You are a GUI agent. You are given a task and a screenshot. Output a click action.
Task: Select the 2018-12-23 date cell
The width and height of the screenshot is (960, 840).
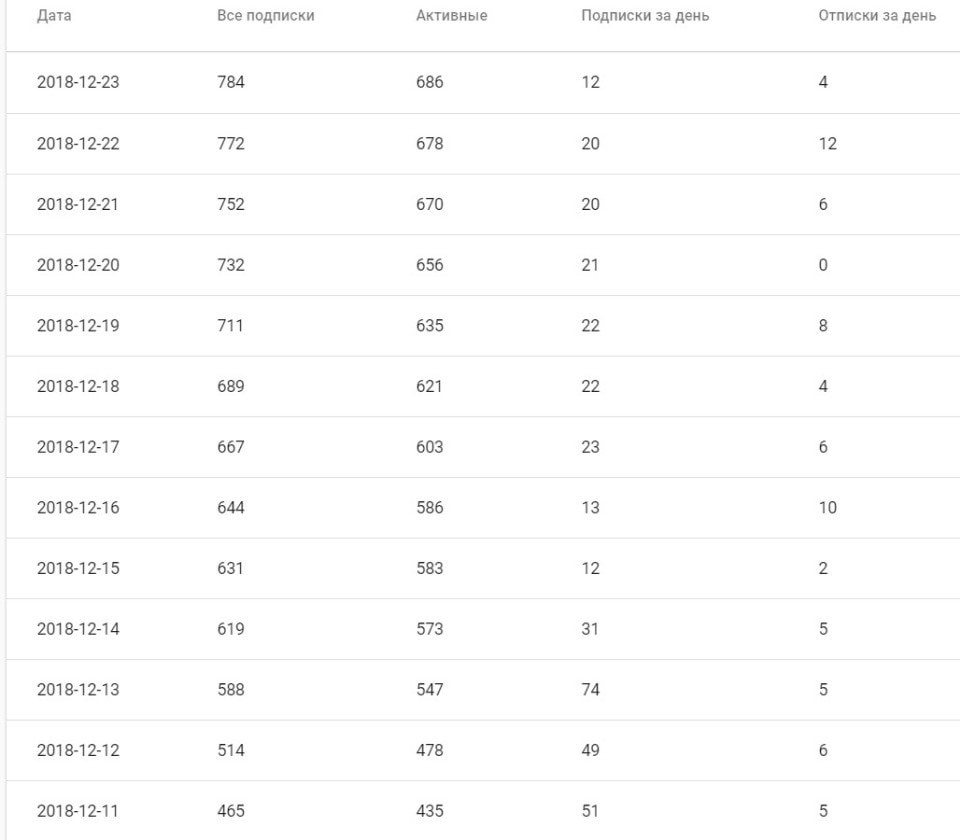(x=78, y=83)
